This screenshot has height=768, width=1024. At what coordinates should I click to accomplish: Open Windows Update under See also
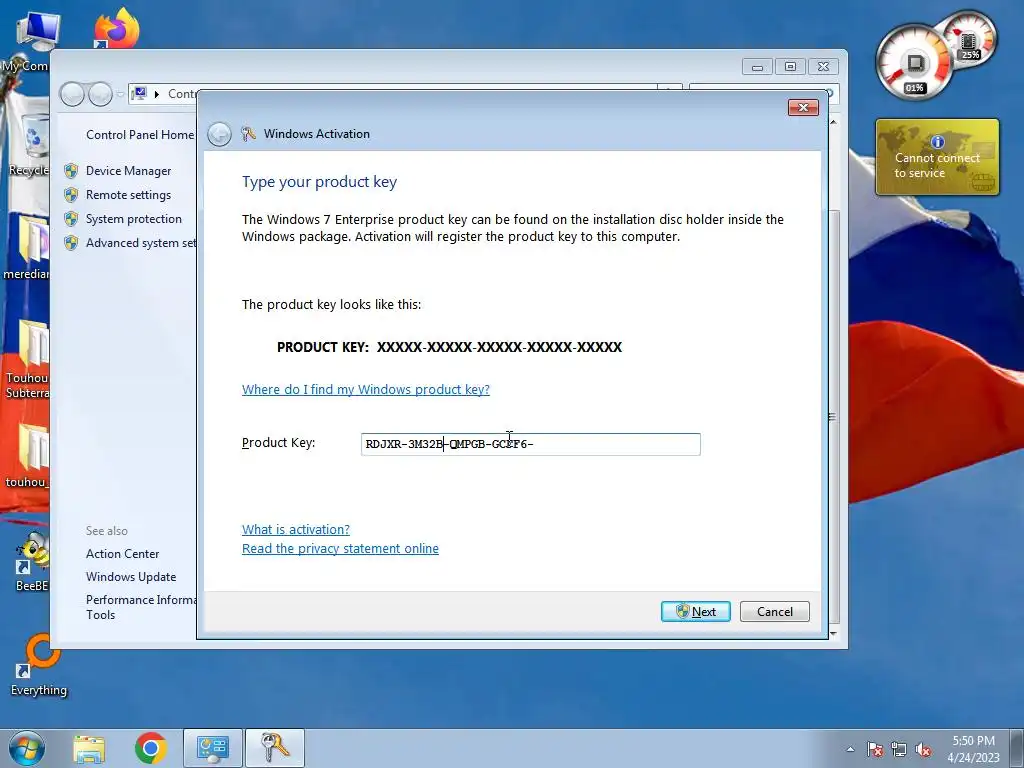point(131,577)
